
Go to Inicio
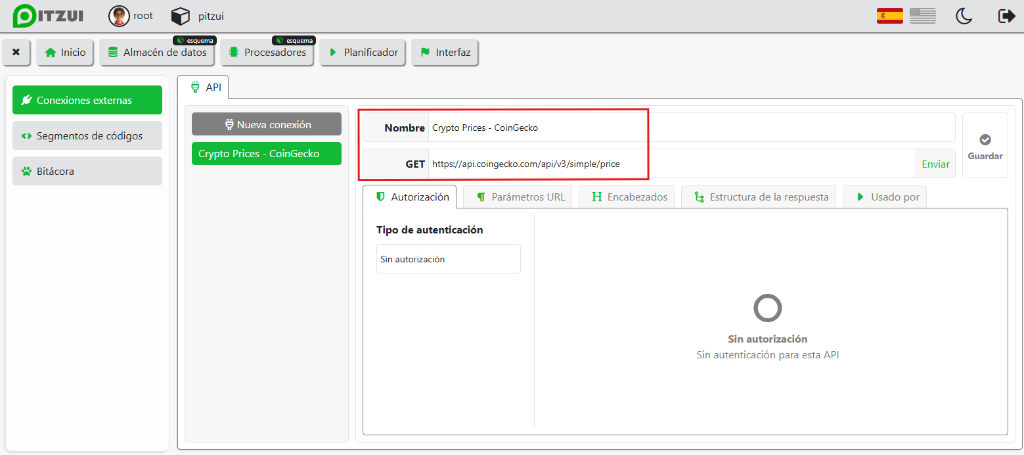click(x=65, y=52)
